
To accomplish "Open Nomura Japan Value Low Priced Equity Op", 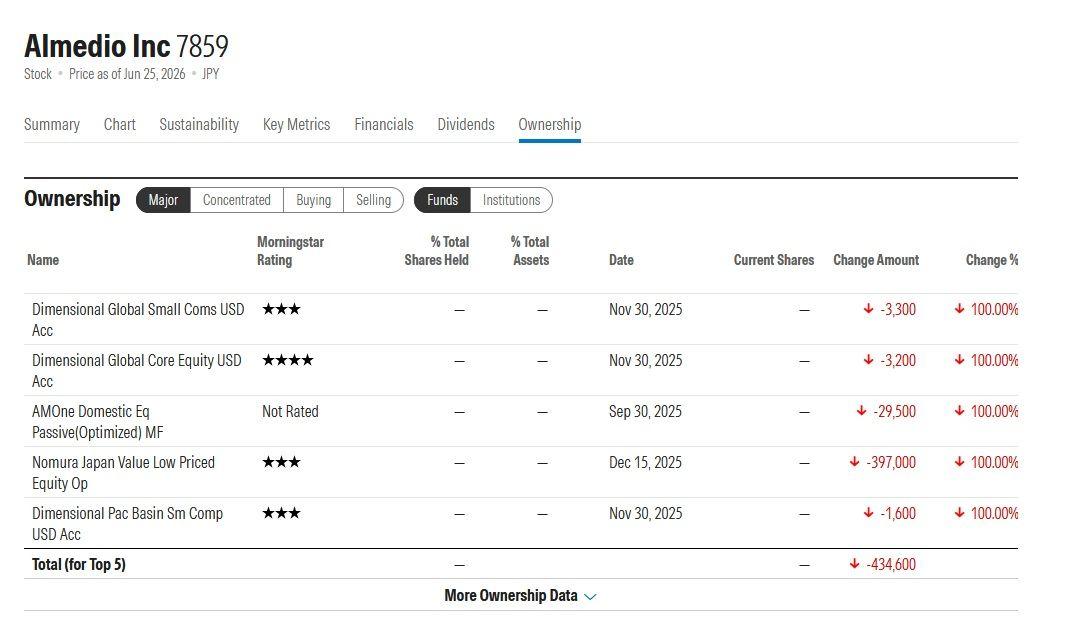I will 124,472.
